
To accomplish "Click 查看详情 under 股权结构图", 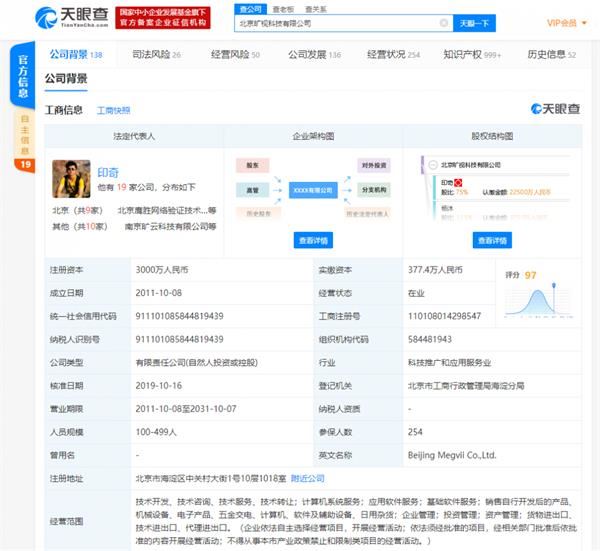I will 492,240.
